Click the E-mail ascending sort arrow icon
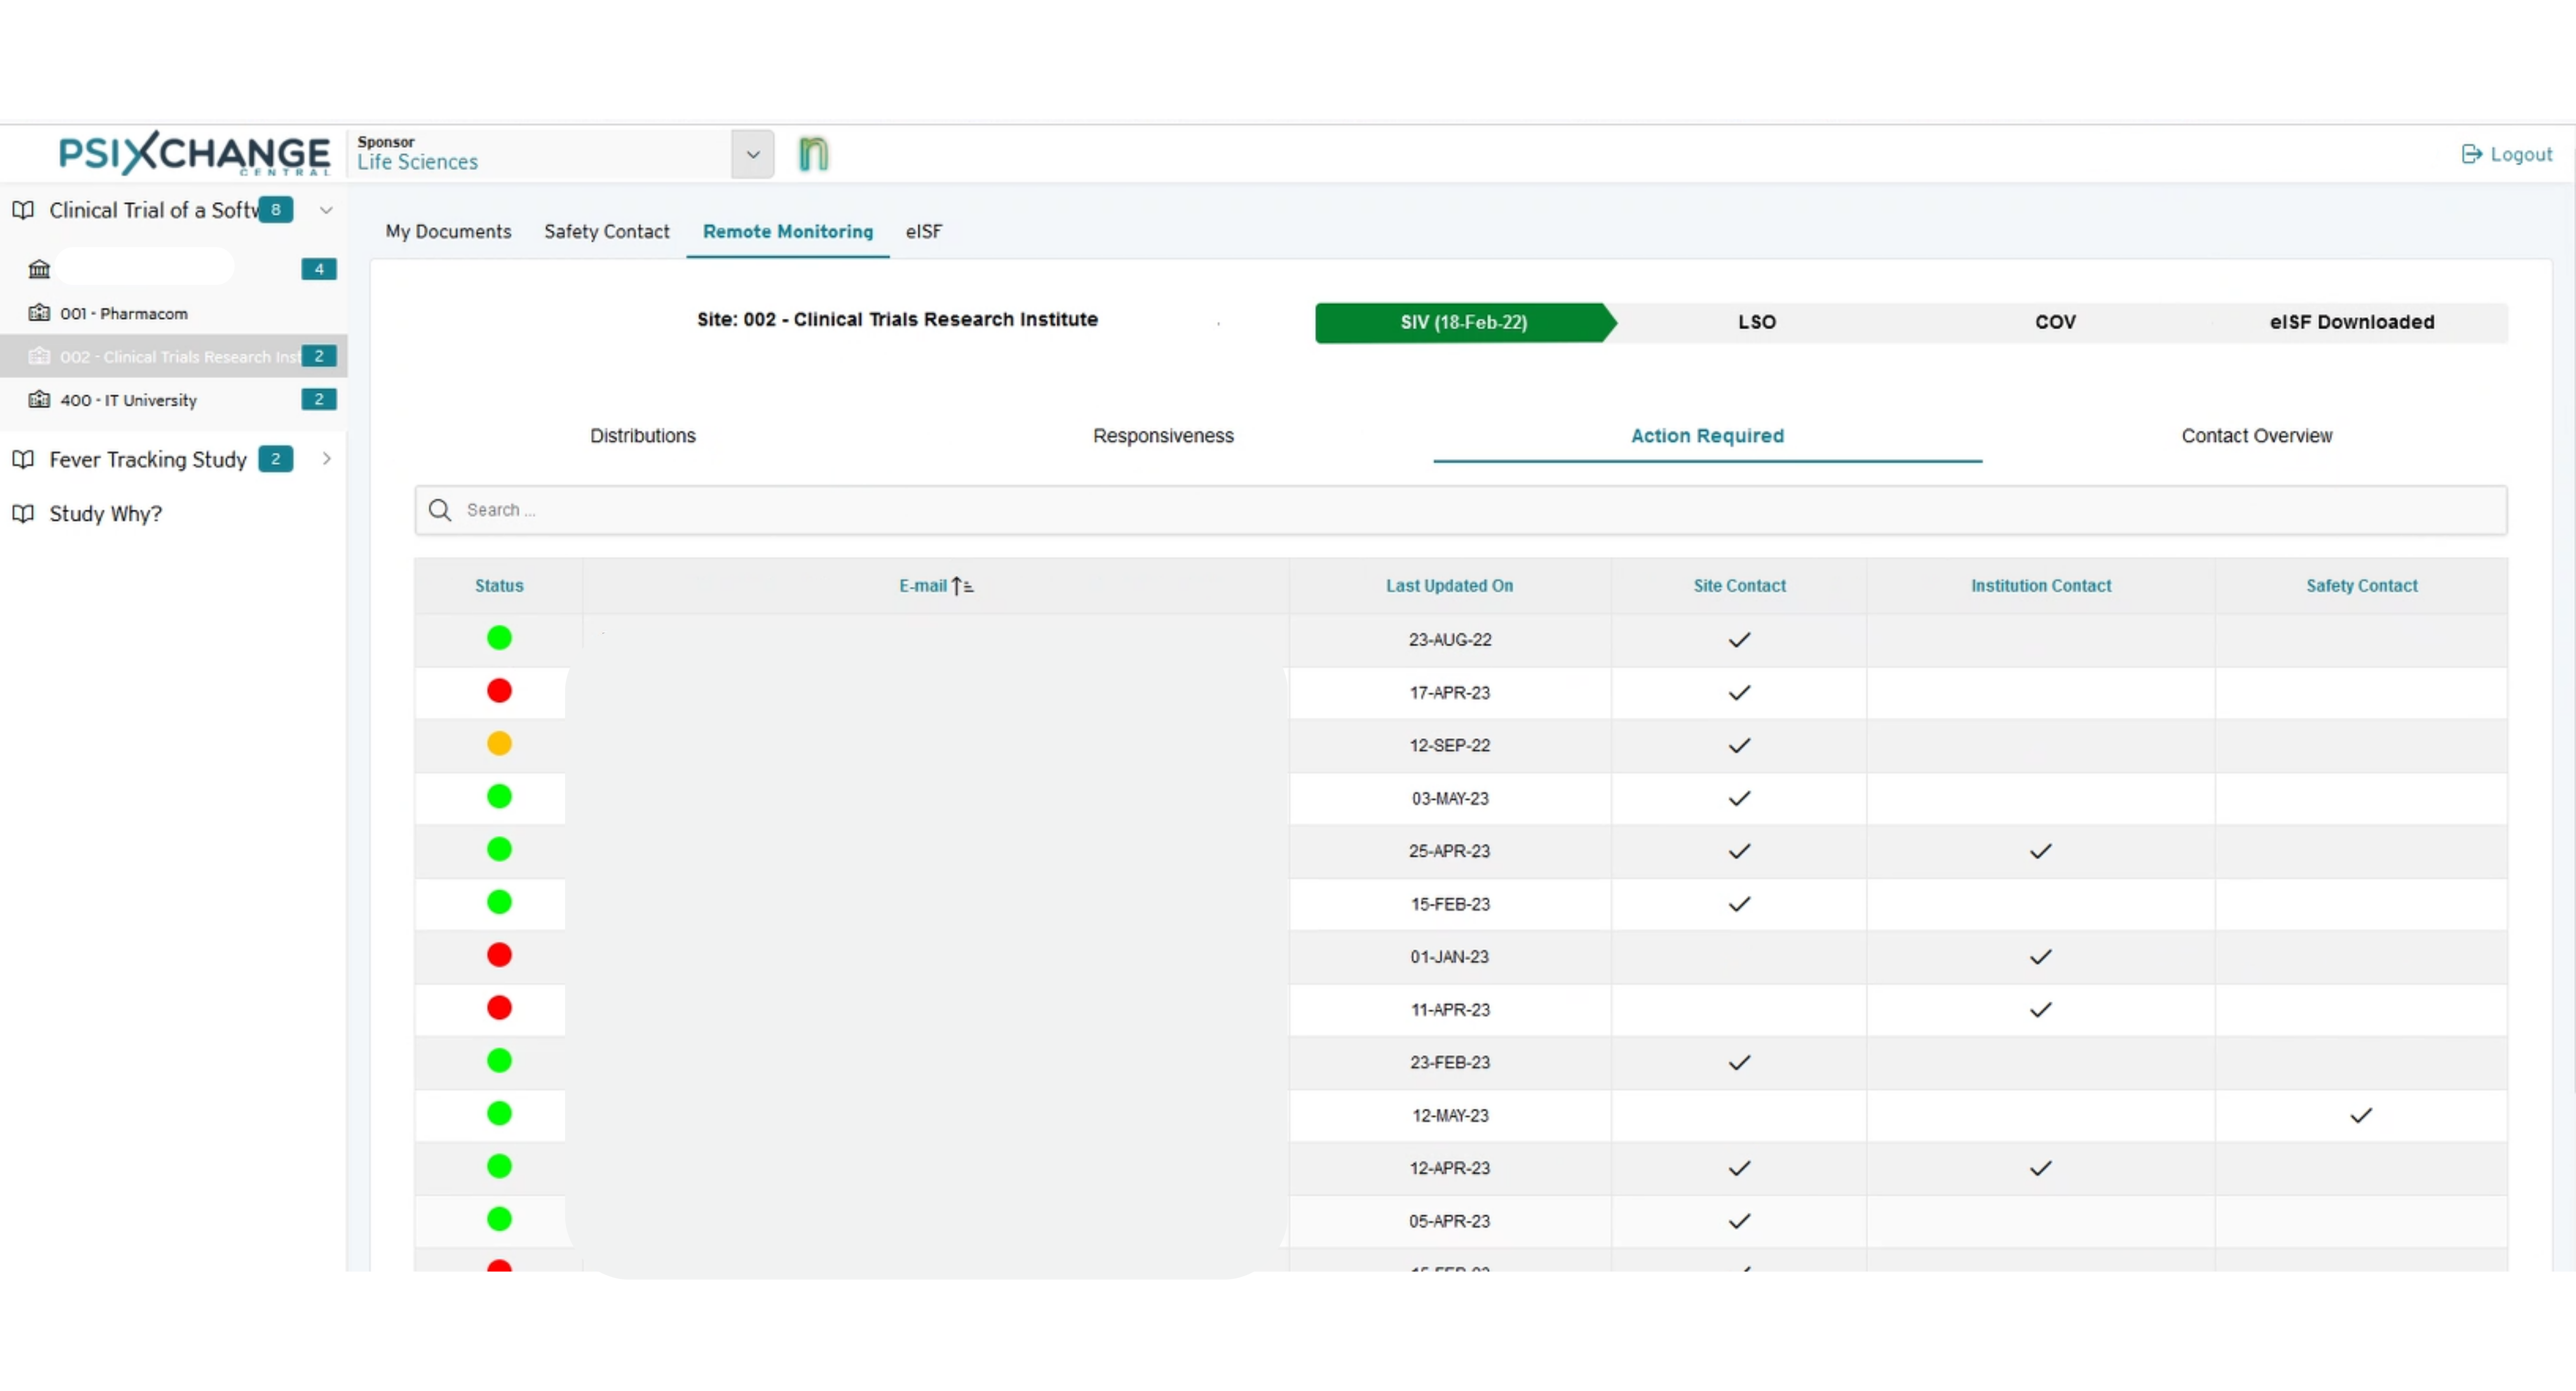2576x1391 pixels. (962, 586)
